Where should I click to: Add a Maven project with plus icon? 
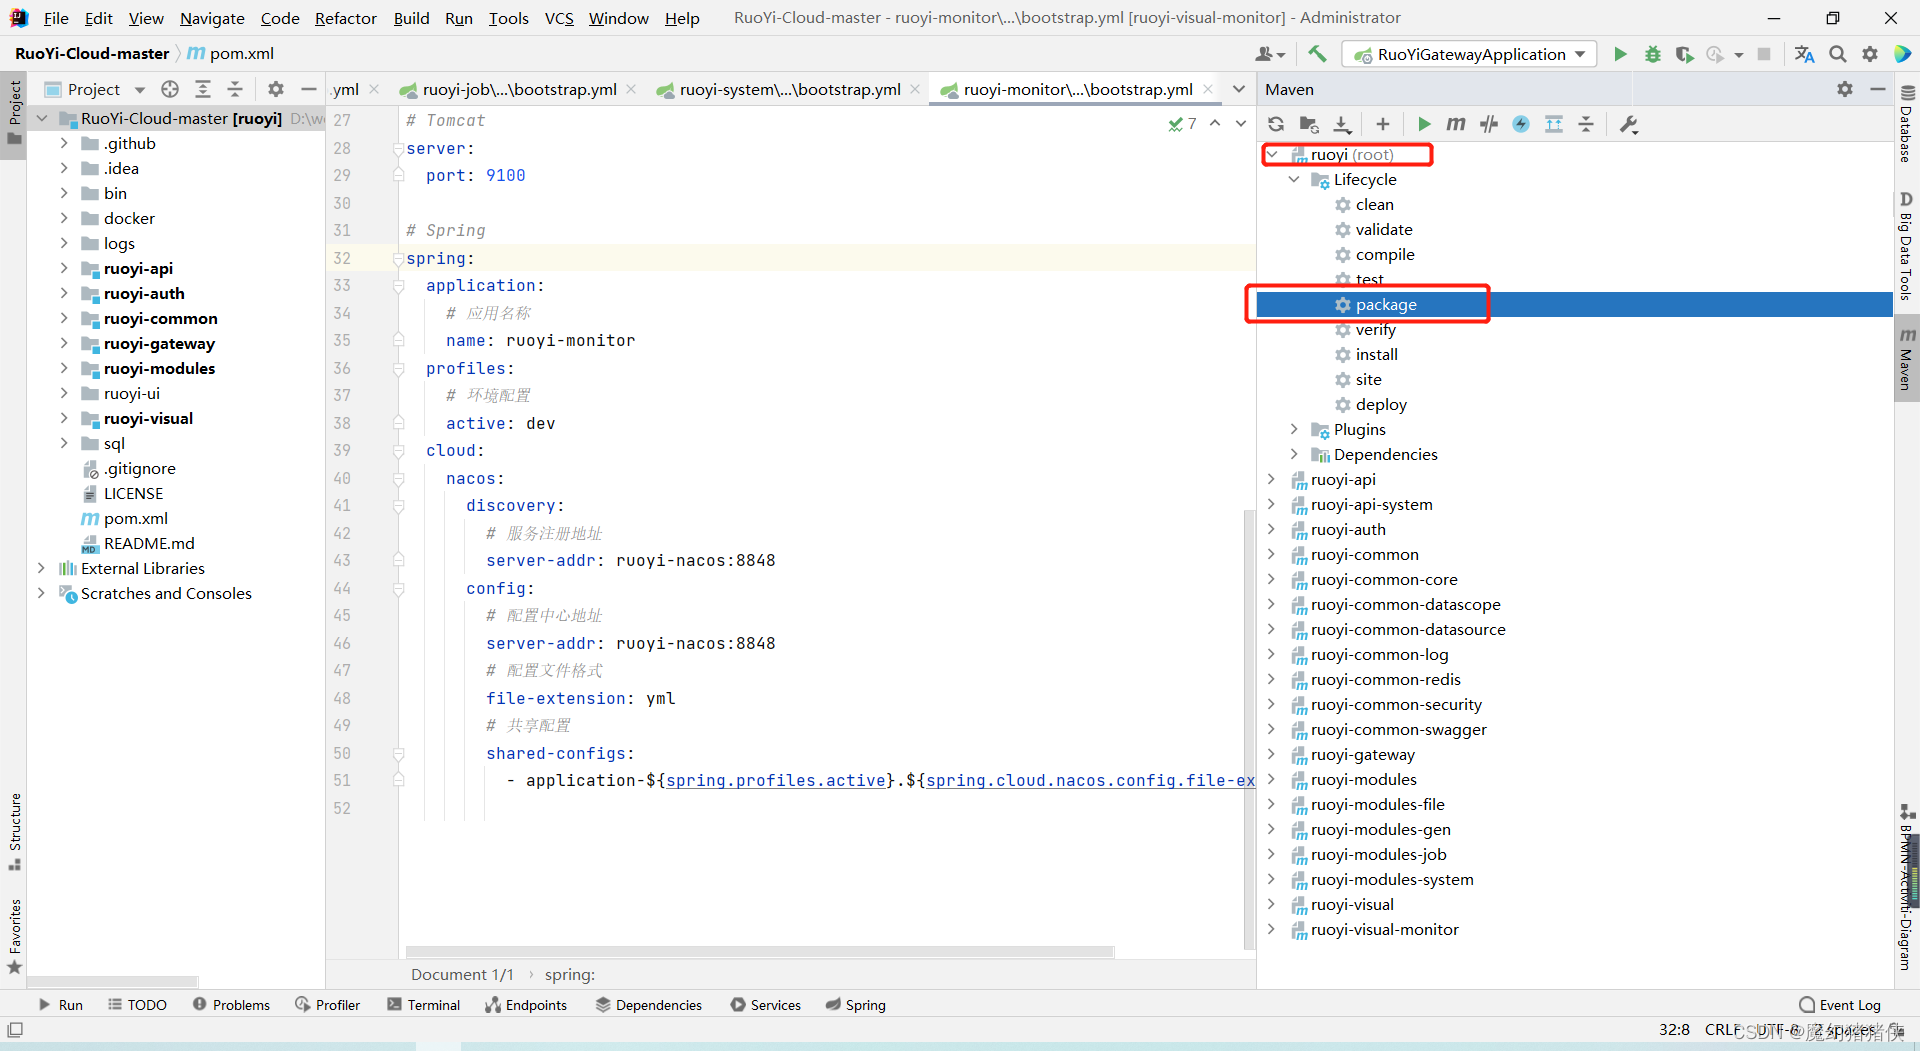(x=1383, y=124)
